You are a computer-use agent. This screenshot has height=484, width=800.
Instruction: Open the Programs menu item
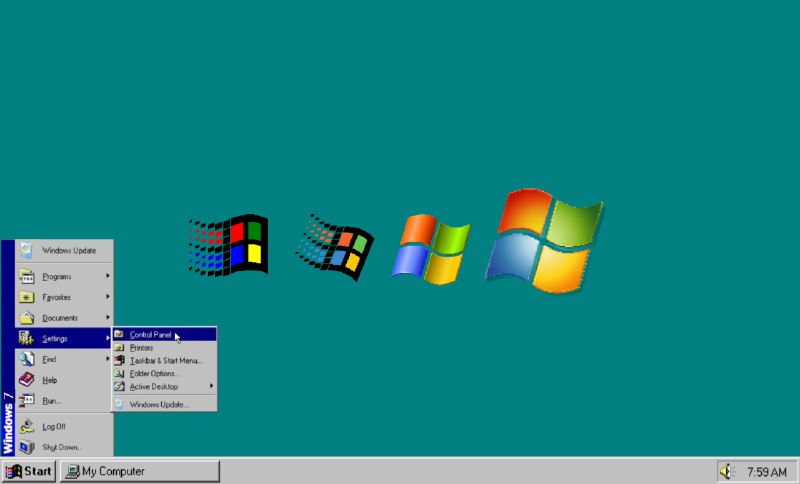[64, 276]
